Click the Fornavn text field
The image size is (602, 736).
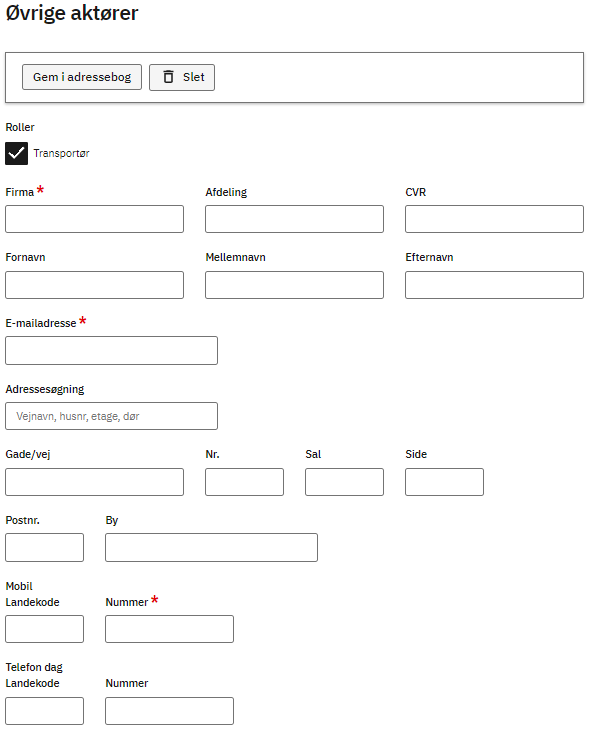(x=94, y=285)
